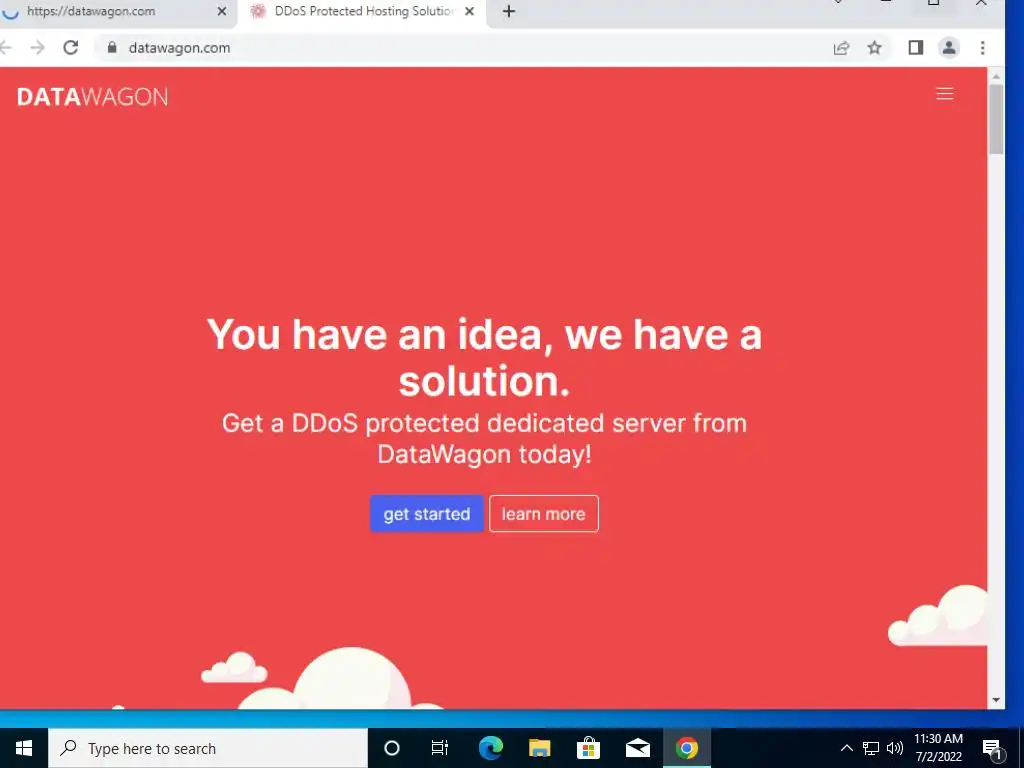Close the DDoS Protected Hosting tab
Screen dimensions: 1024x768
point(469,11)
